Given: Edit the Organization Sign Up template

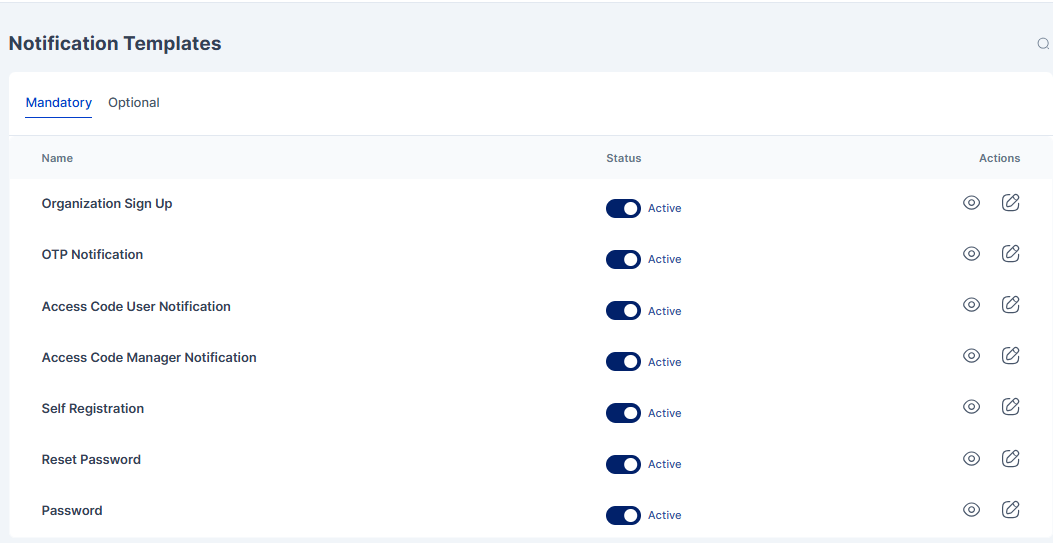Looking at the screenshot, I should 1011,203.
